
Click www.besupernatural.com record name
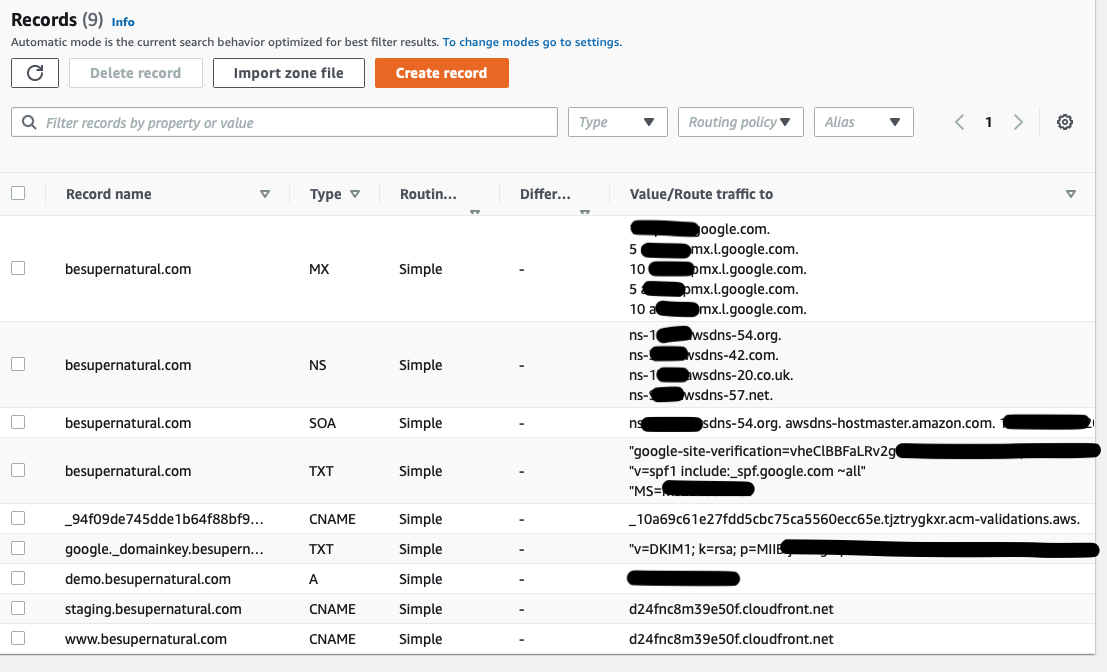146,639
